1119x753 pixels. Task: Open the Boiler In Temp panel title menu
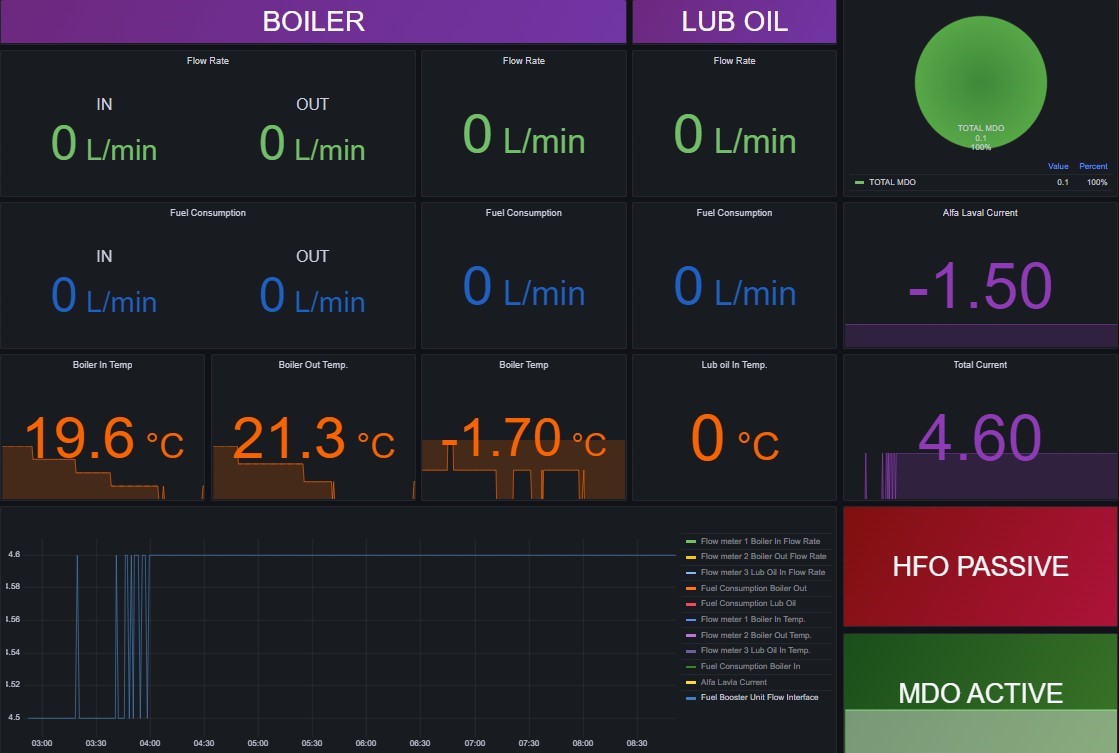pyautogui.click(x=102, y=365)
